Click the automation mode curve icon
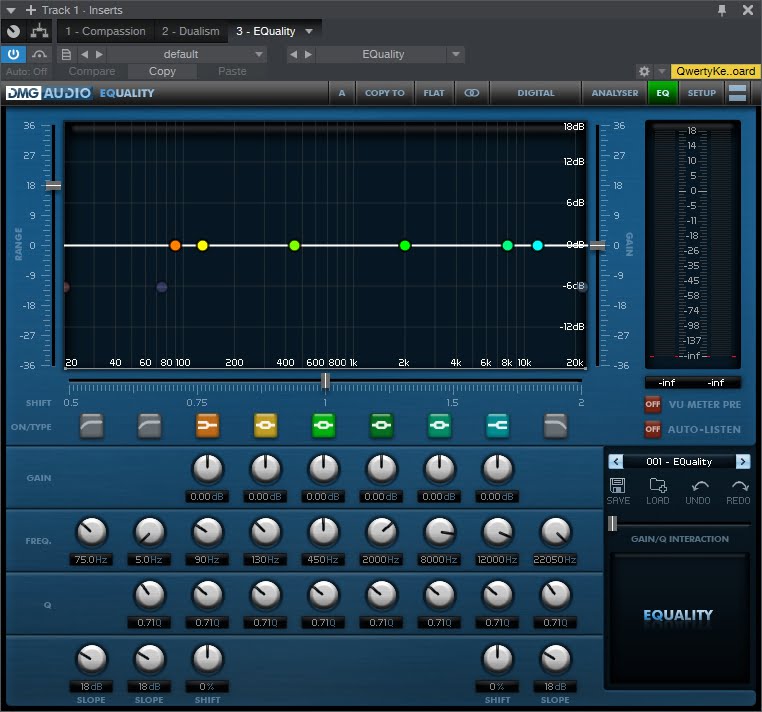This screenshot has width=762, height=712. tap(39, 54)
